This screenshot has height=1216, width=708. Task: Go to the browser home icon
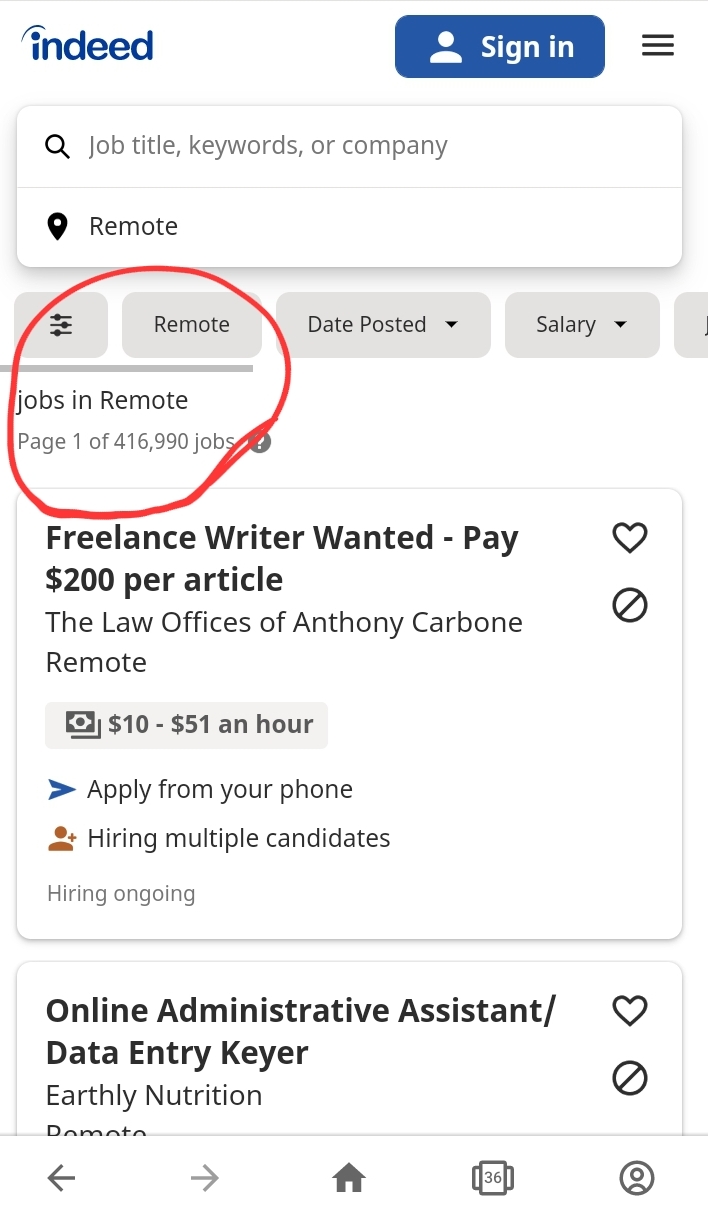pyautogui.click(x=348, y=1178)
